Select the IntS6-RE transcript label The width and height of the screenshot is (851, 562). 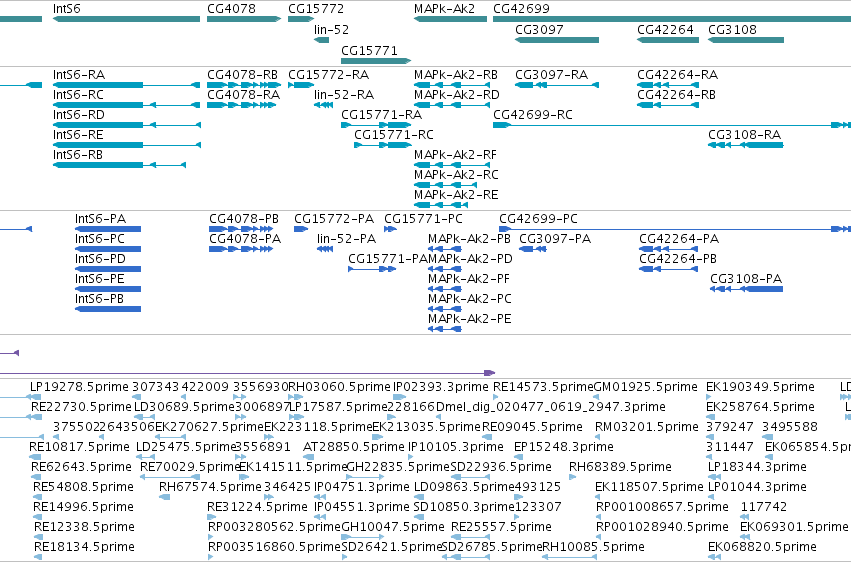[x=79, y=135]
